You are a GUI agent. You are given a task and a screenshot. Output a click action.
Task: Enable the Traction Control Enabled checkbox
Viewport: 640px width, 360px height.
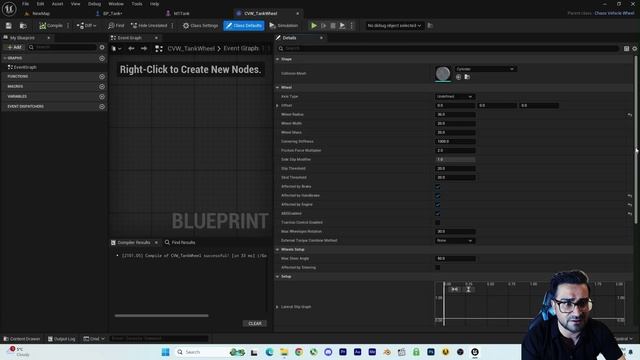(438, 222)
